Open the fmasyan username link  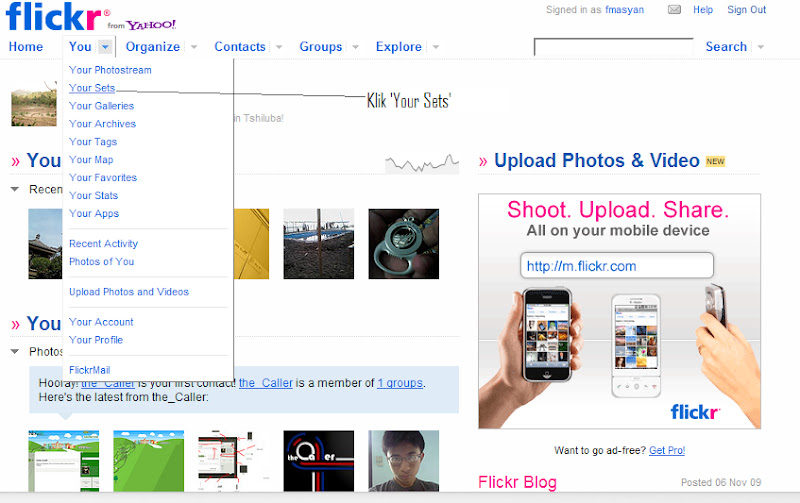point(624,10)
